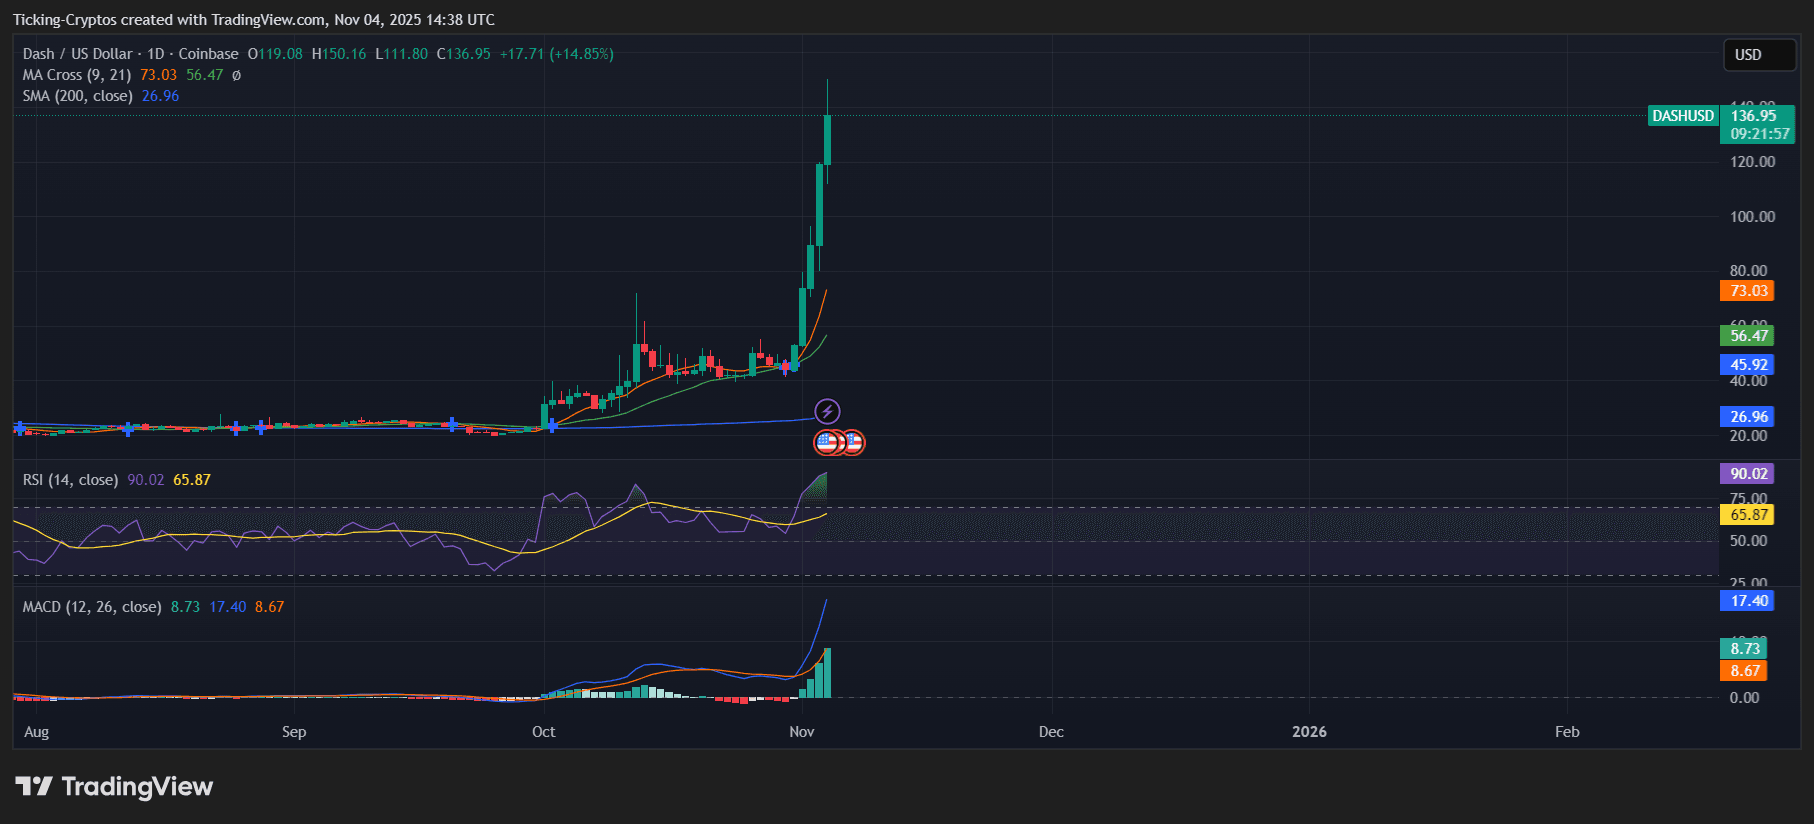1814x824 pixels.
Task: Click the 2026 label on the time axis
Action: coord(1309,732)
